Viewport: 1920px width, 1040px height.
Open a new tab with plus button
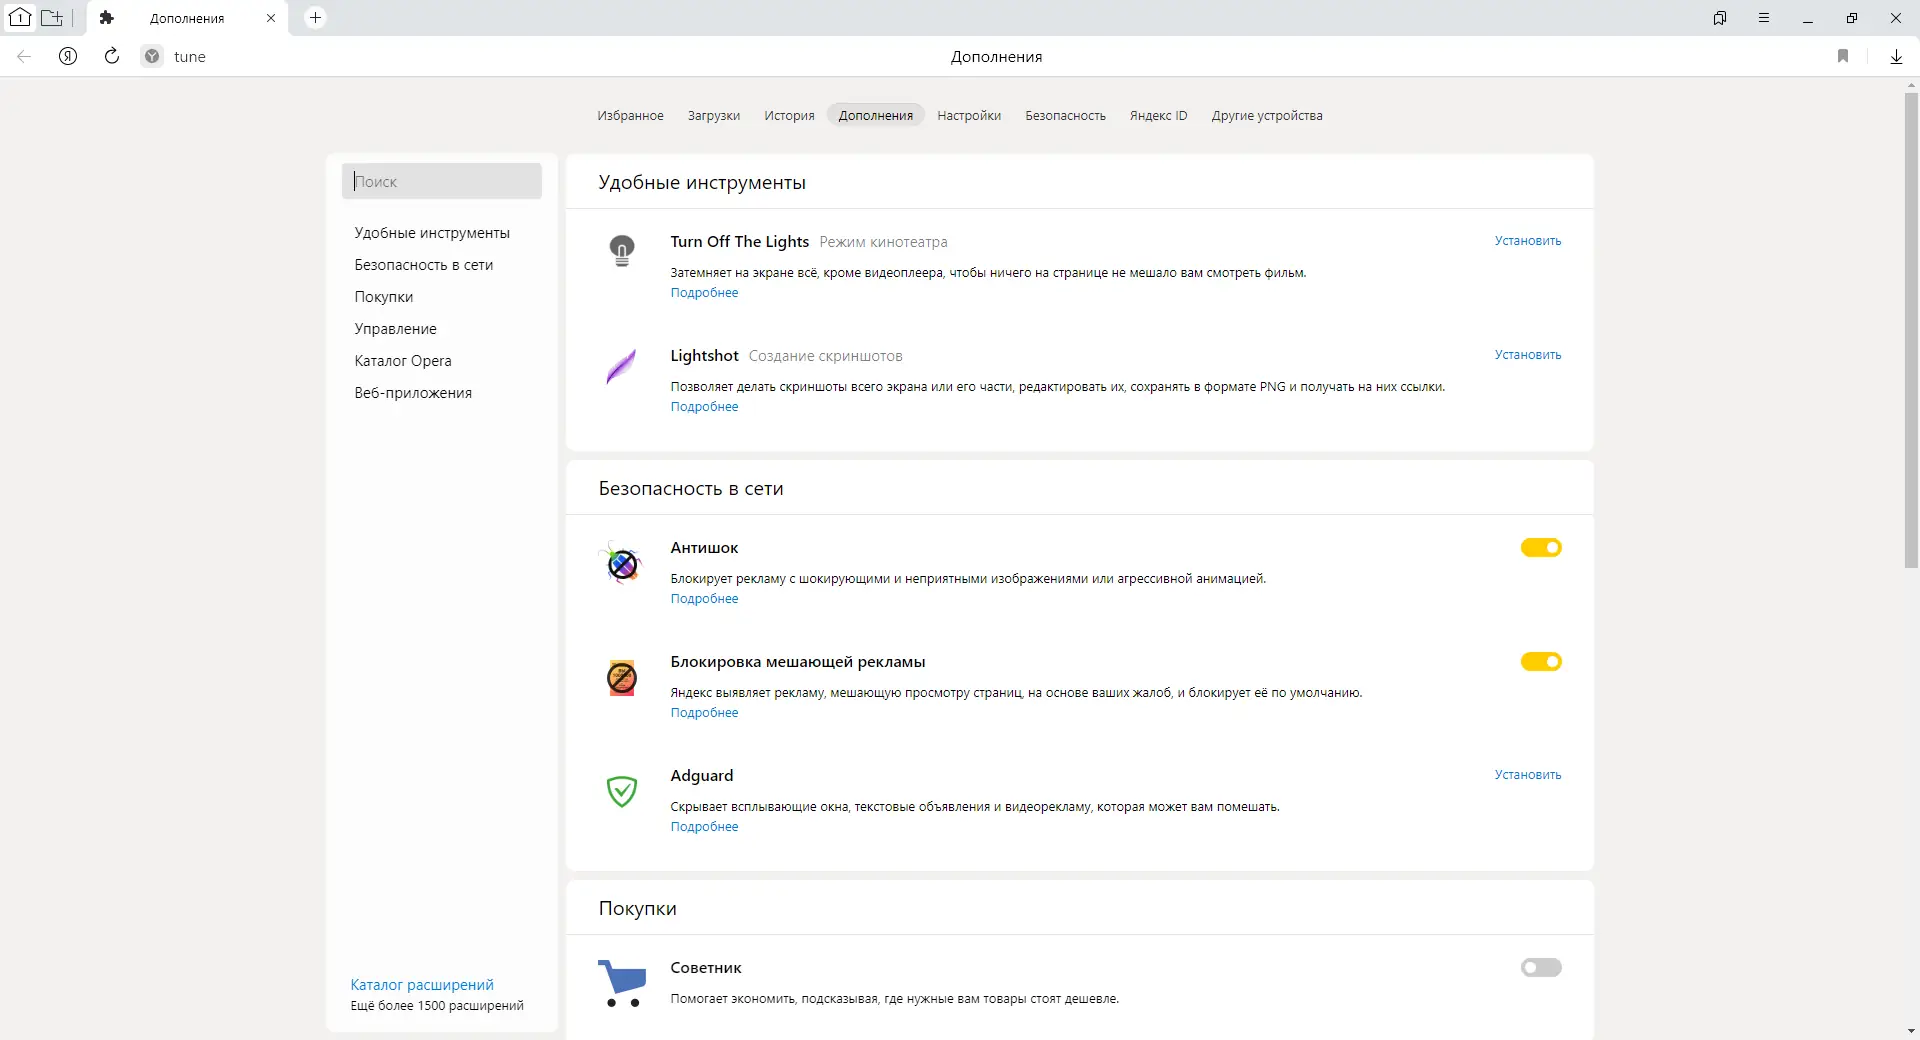315,18
